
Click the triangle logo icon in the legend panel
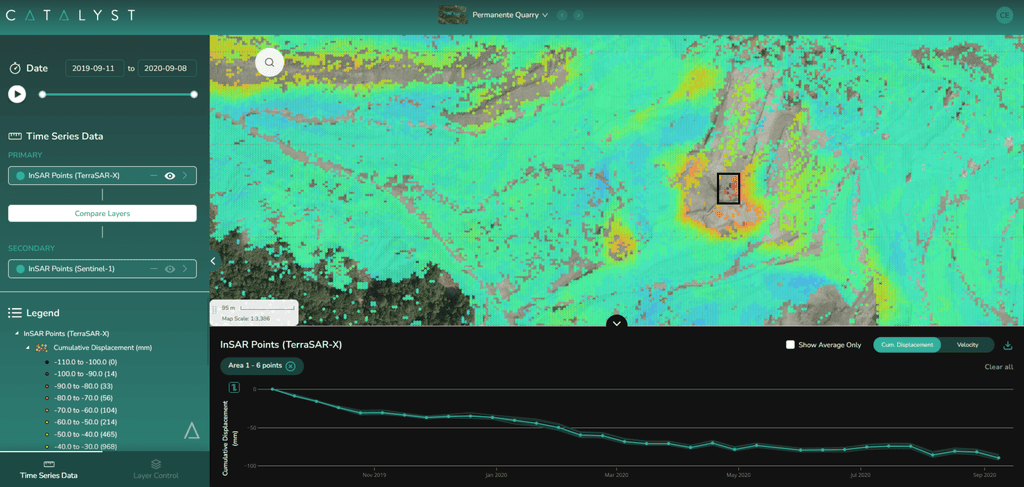(x=191, y=430)
